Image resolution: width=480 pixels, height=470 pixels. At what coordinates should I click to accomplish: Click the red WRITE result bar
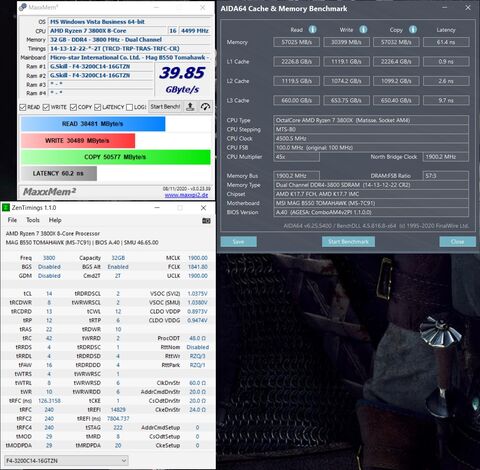tap(78, 141)
